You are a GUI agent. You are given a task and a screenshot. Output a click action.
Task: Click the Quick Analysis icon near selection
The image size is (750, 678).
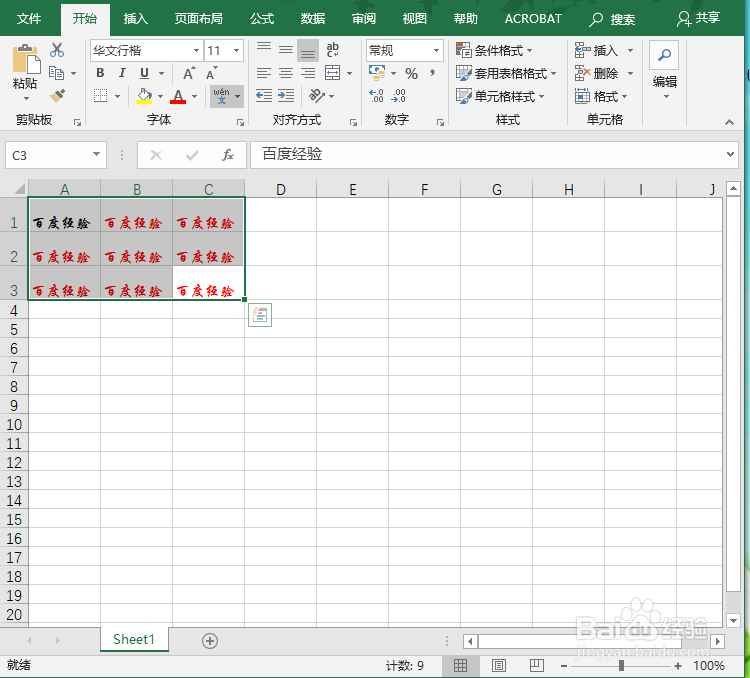[260, 315]
